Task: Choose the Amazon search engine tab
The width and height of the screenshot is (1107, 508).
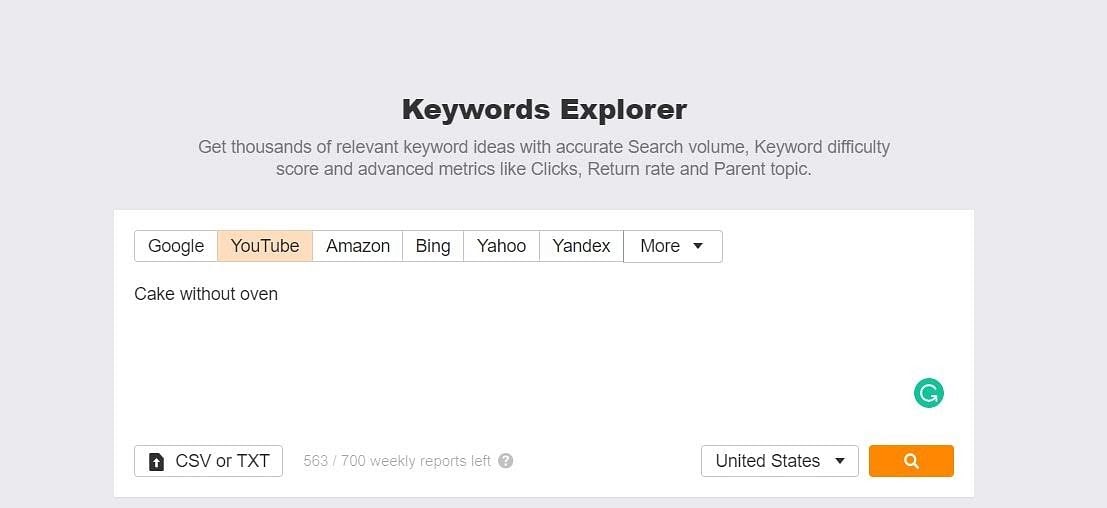Action: click(x=358, y=246)
